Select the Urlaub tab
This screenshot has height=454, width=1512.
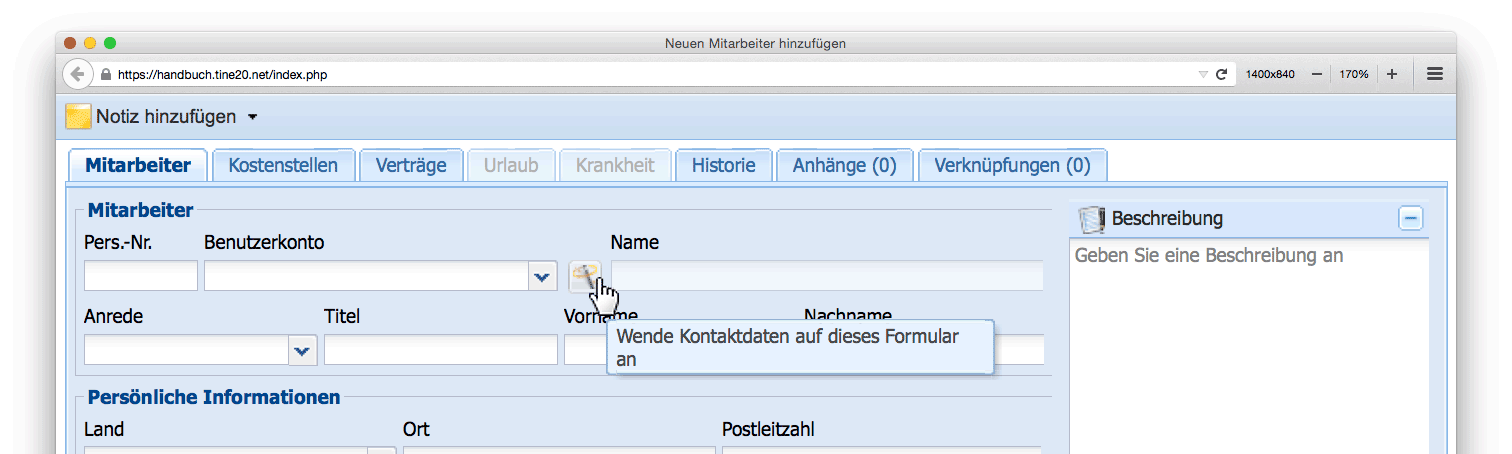tap(511, 165)
